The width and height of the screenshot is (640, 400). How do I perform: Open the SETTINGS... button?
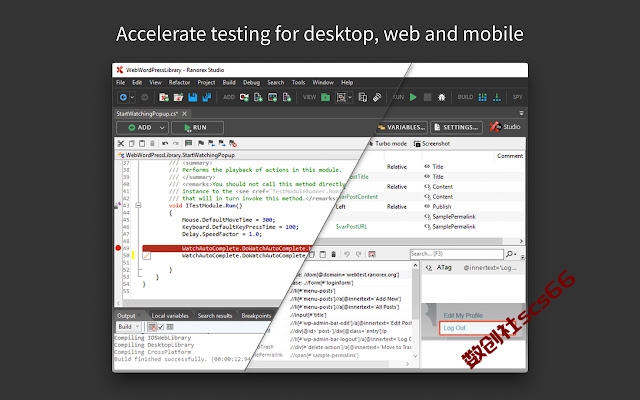456,127
